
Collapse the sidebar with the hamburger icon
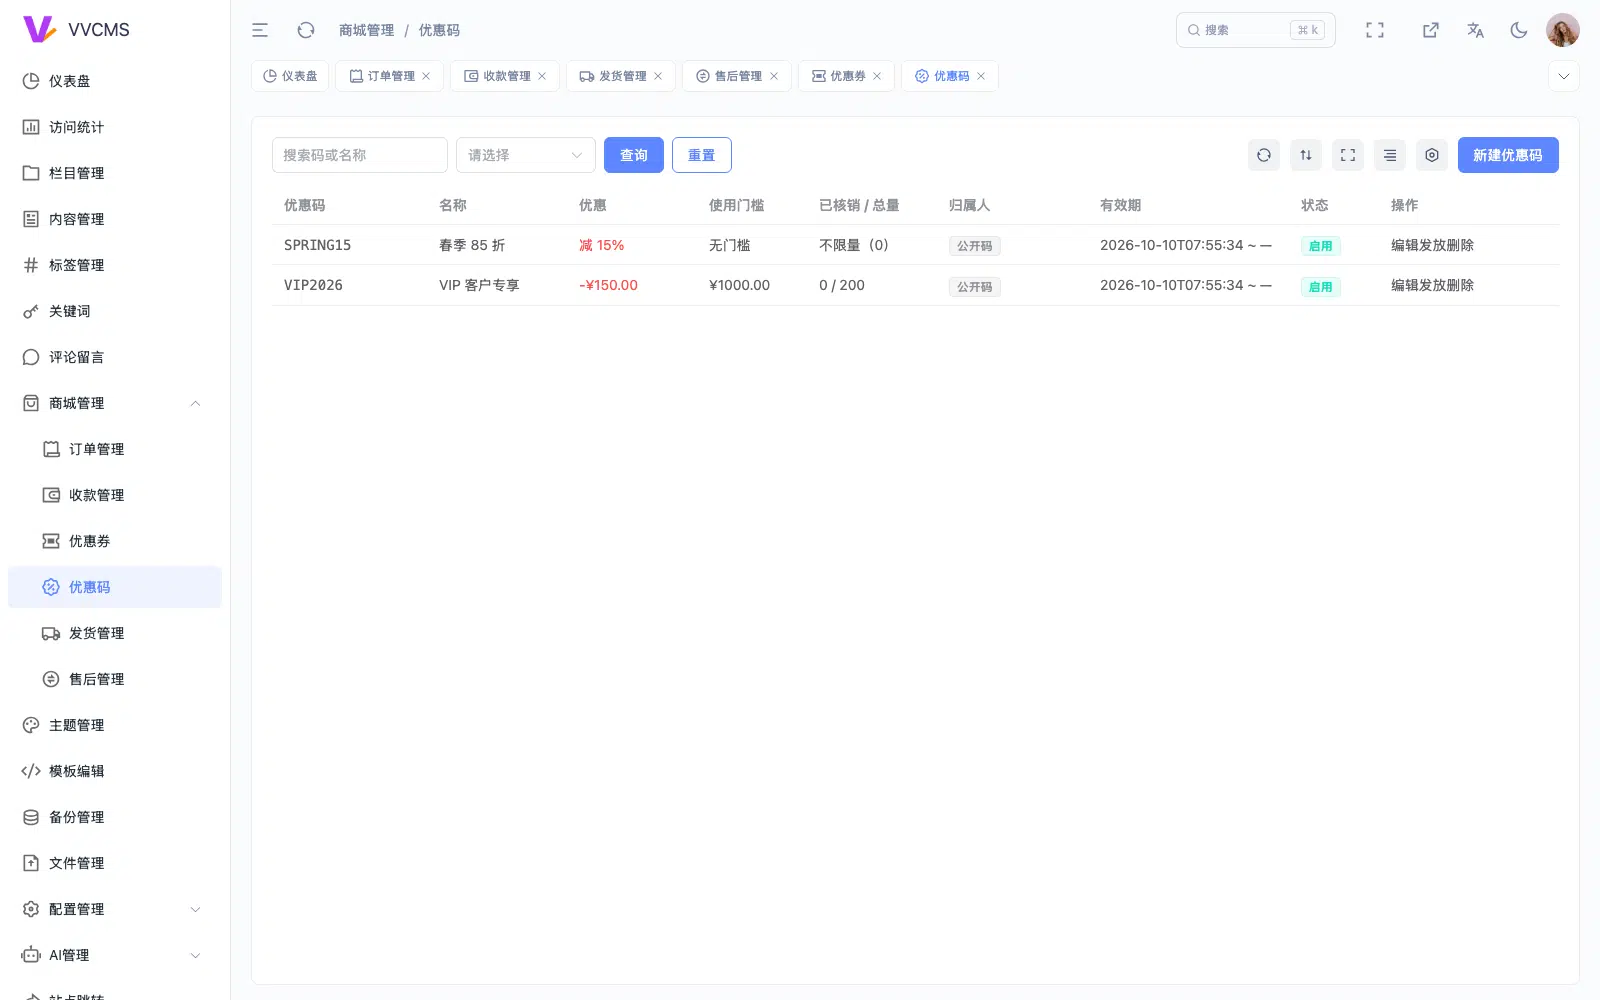click(260, 30)
